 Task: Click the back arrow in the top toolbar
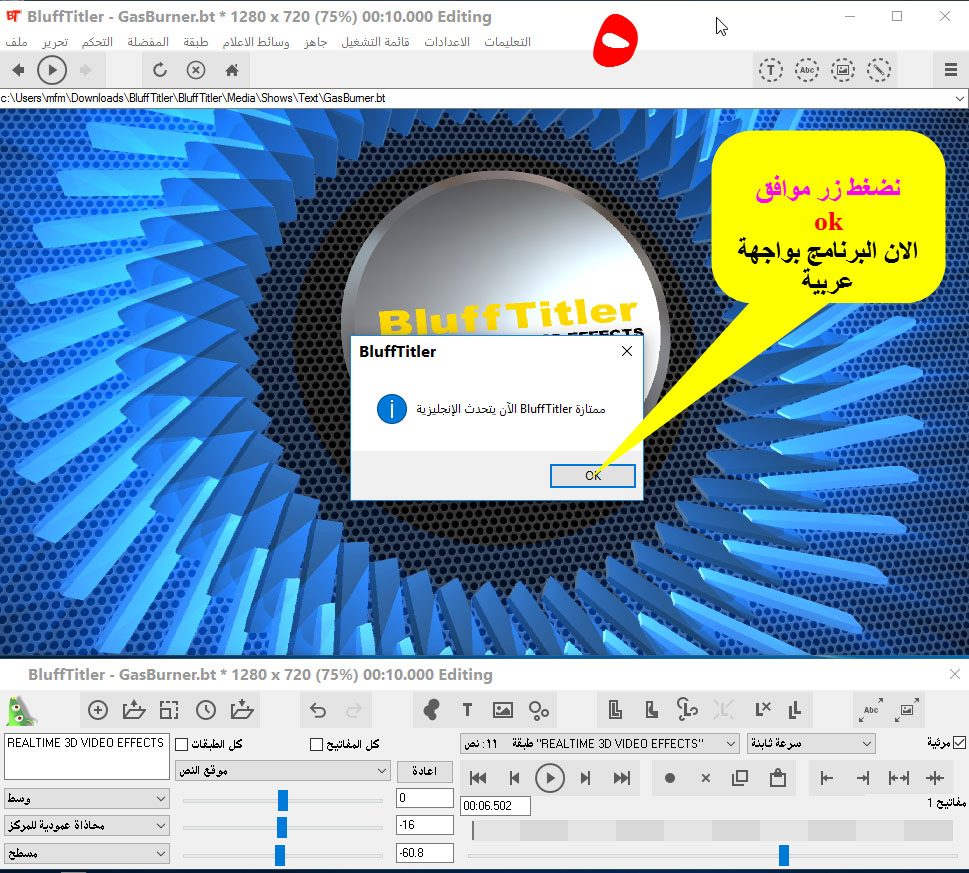click(x=19, y=70)
